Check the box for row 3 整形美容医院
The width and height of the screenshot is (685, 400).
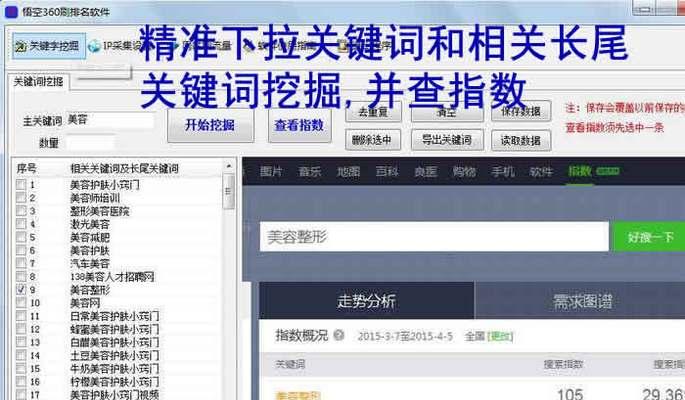point(21,211)
